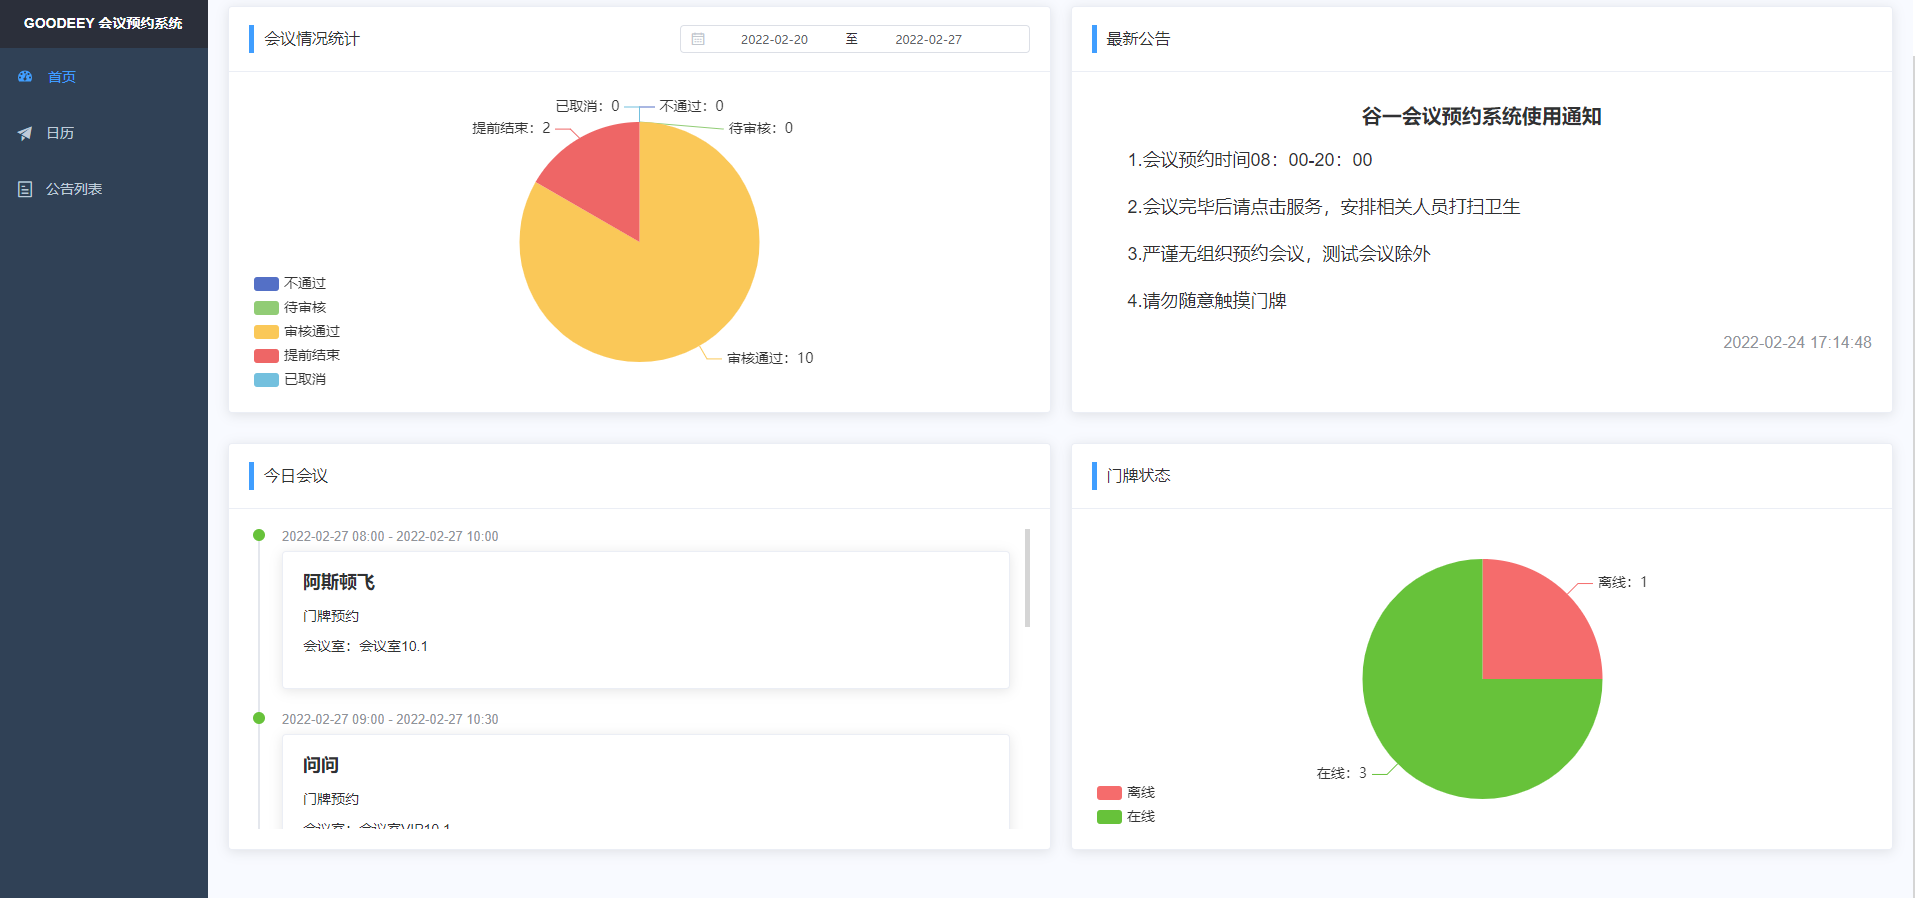Click the dashboard icon beside 首页

click(x=25, y=77)
